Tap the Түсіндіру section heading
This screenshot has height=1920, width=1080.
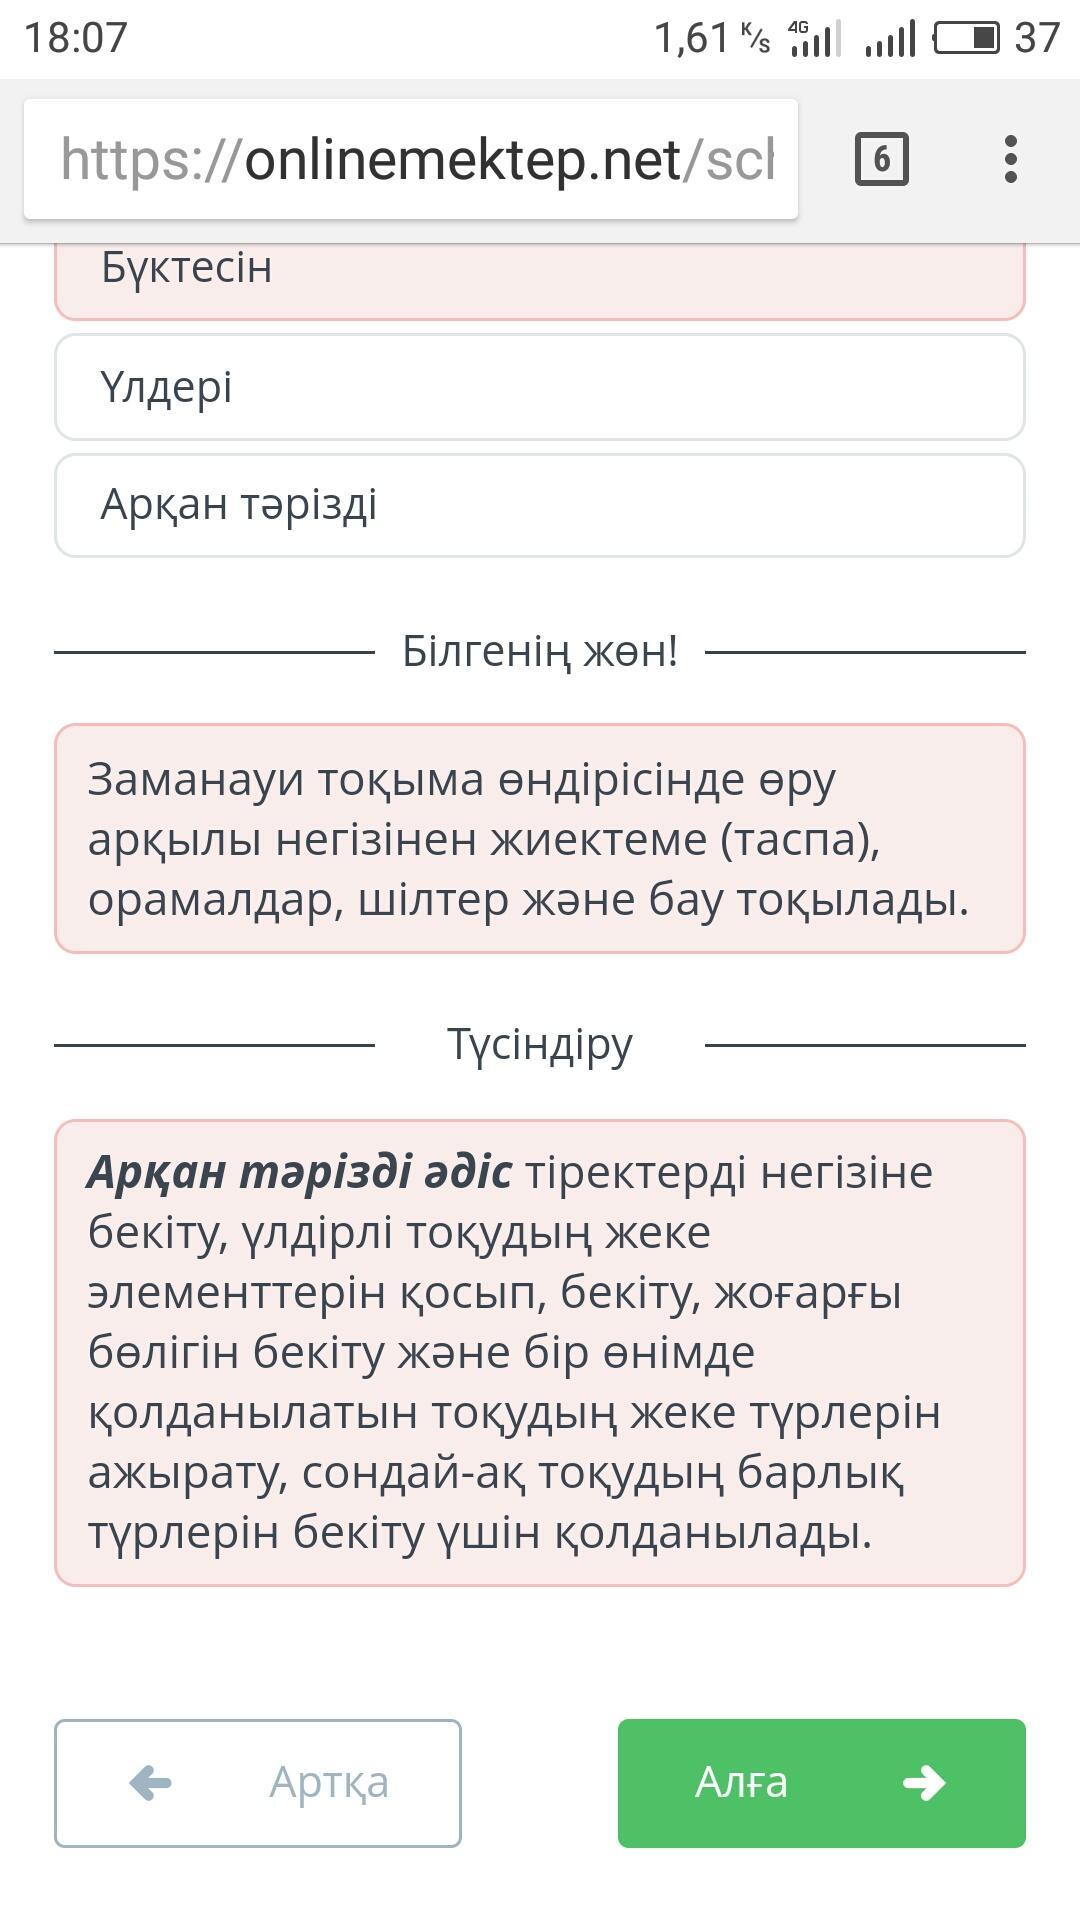(540, 1045)
